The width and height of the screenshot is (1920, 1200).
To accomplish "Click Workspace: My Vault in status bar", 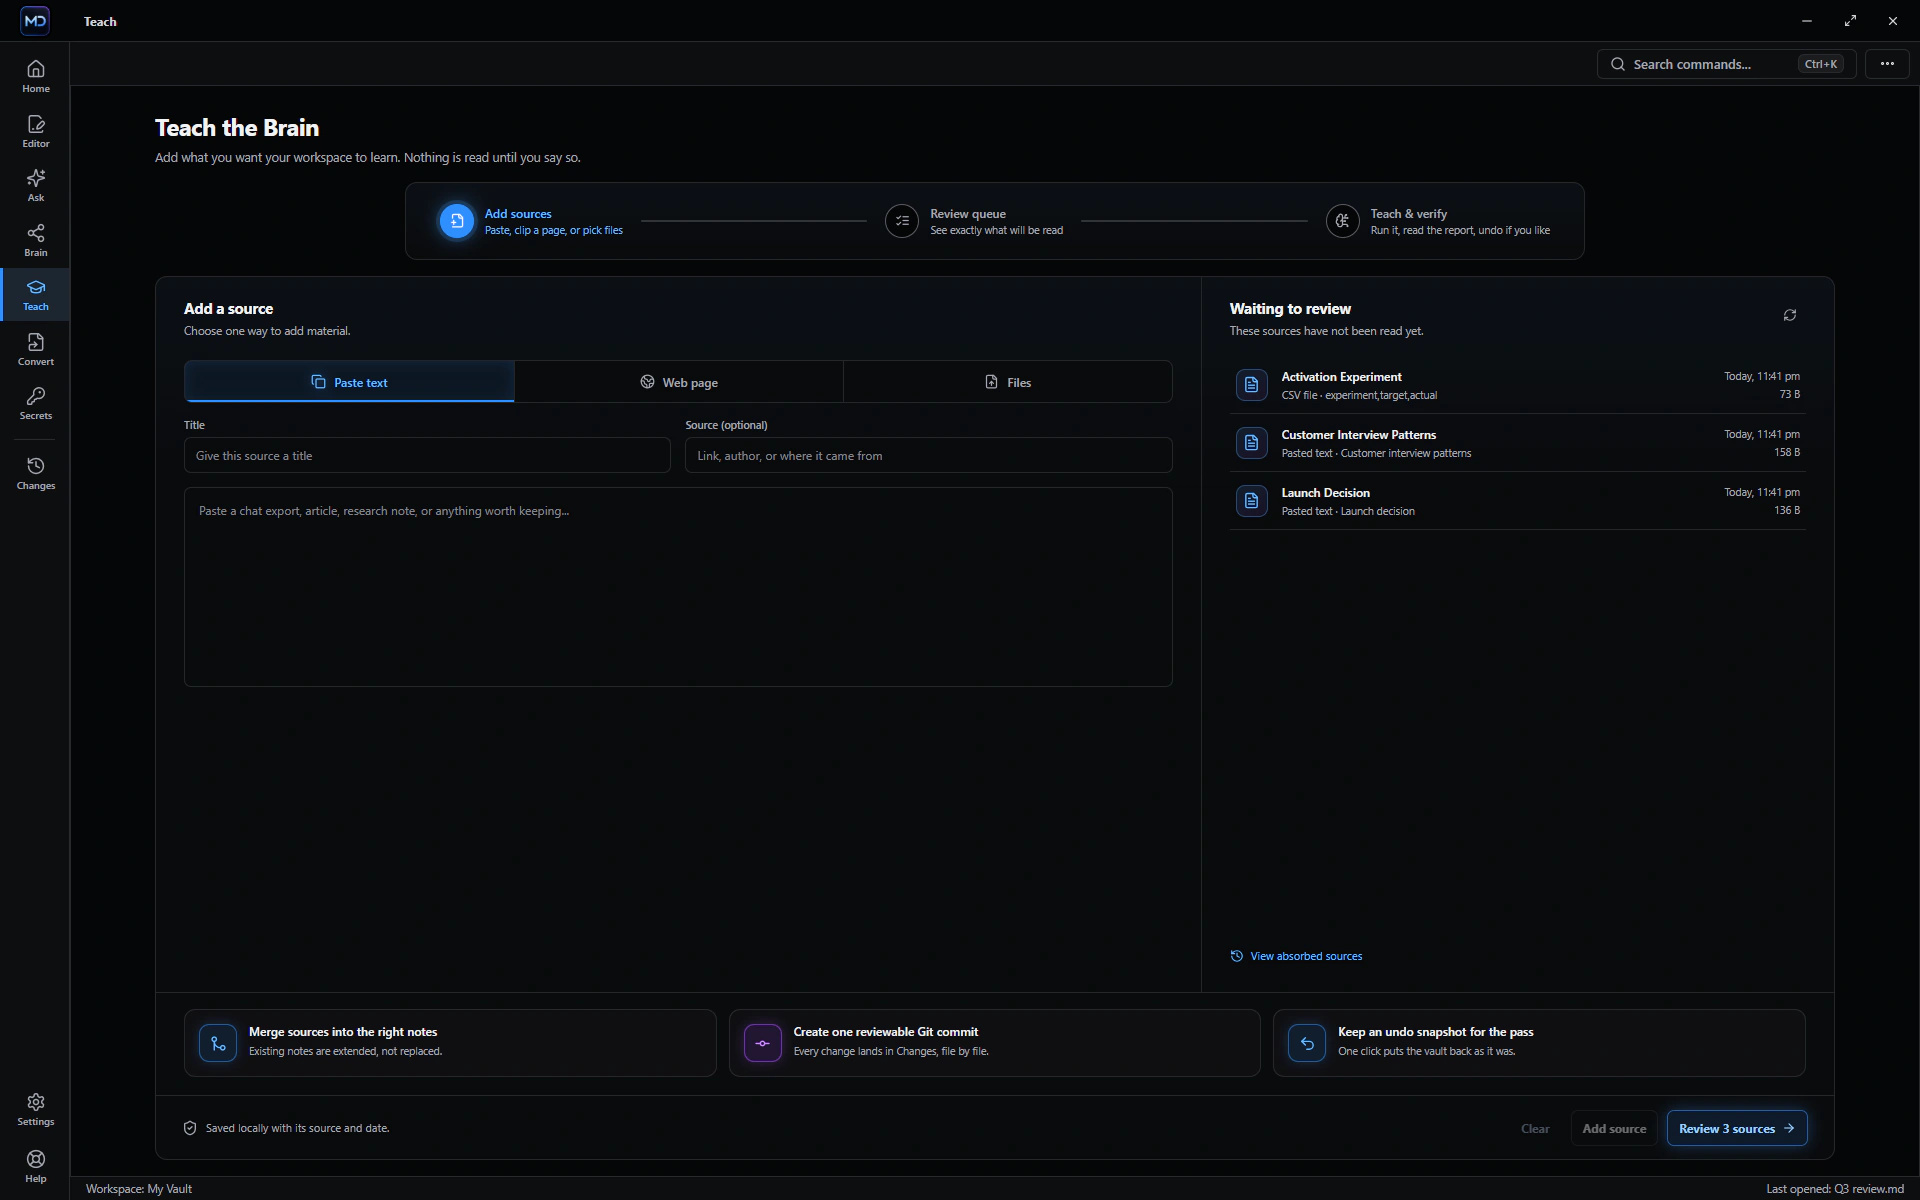I will (139, 1189).
